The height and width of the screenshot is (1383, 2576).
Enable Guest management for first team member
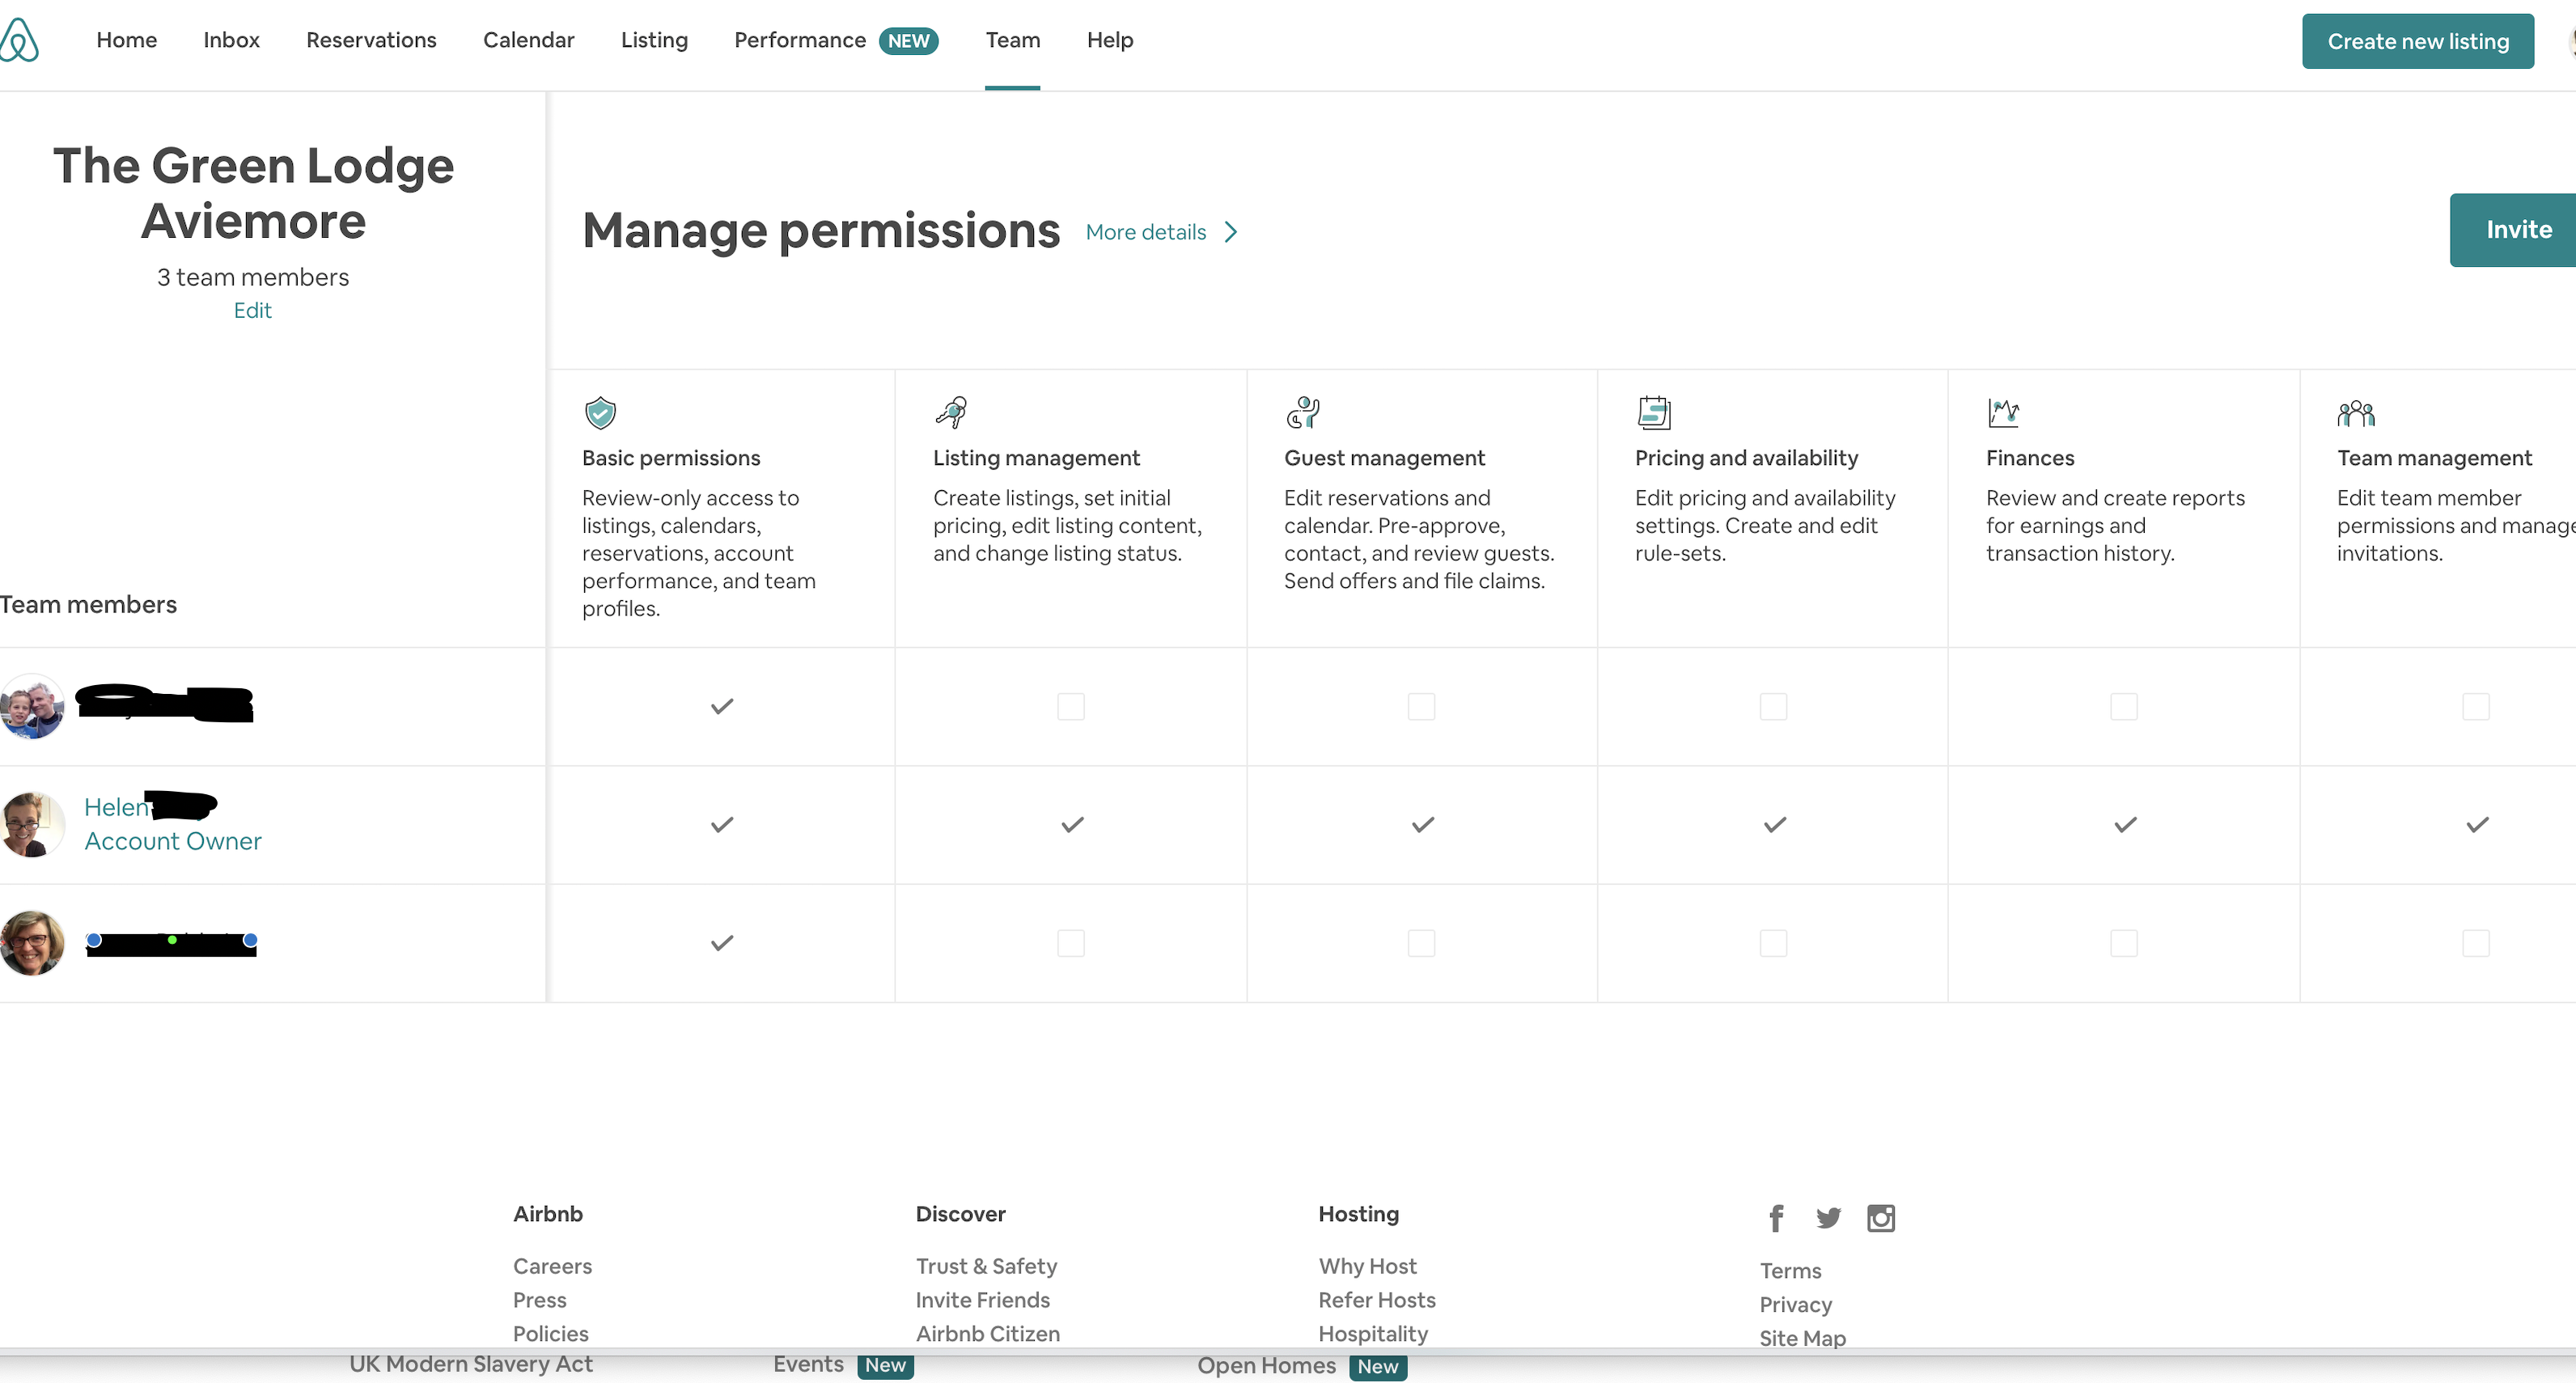click(x=1421, y=707)
